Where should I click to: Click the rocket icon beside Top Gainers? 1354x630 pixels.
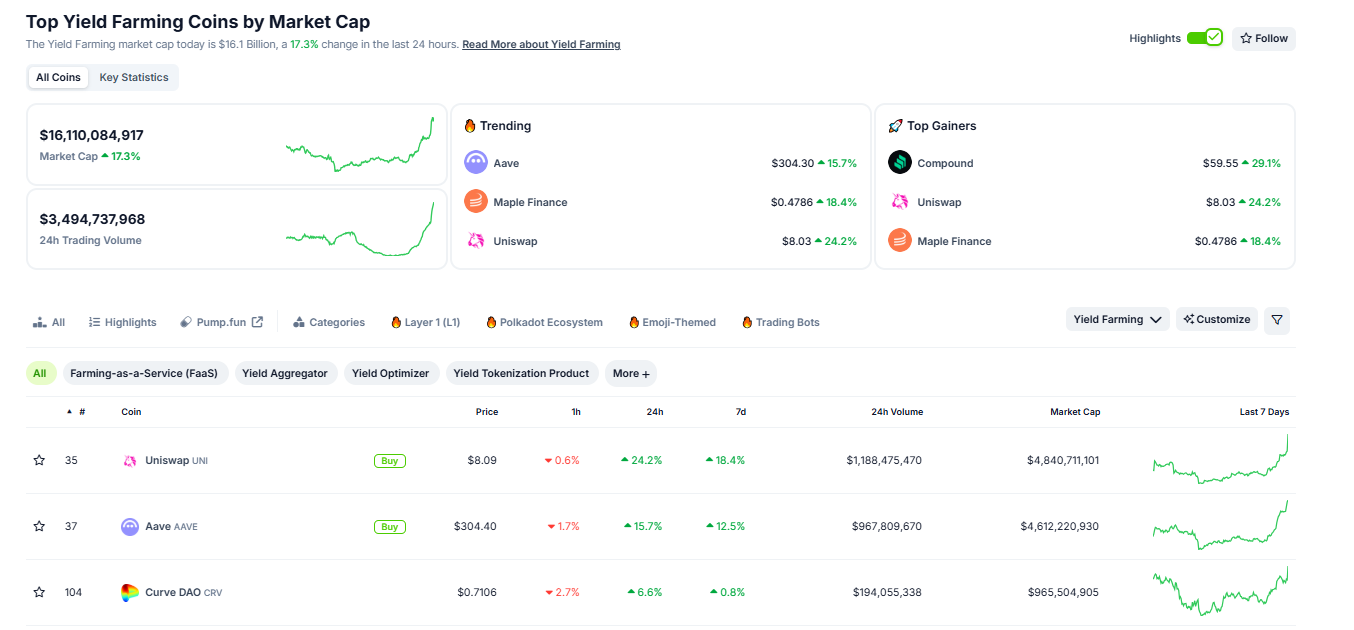pyautogui.click(x=895, y=126)
